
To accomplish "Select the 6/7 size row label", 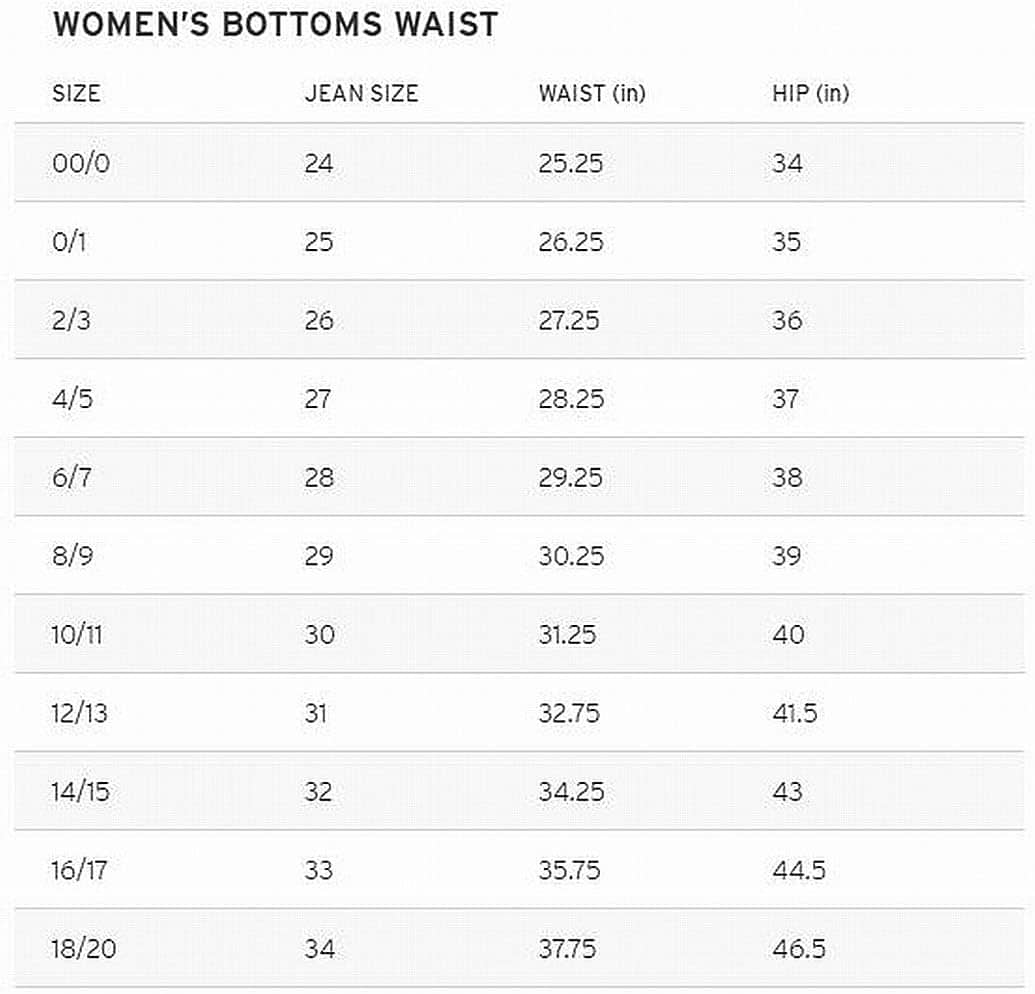I will (72, 477).
